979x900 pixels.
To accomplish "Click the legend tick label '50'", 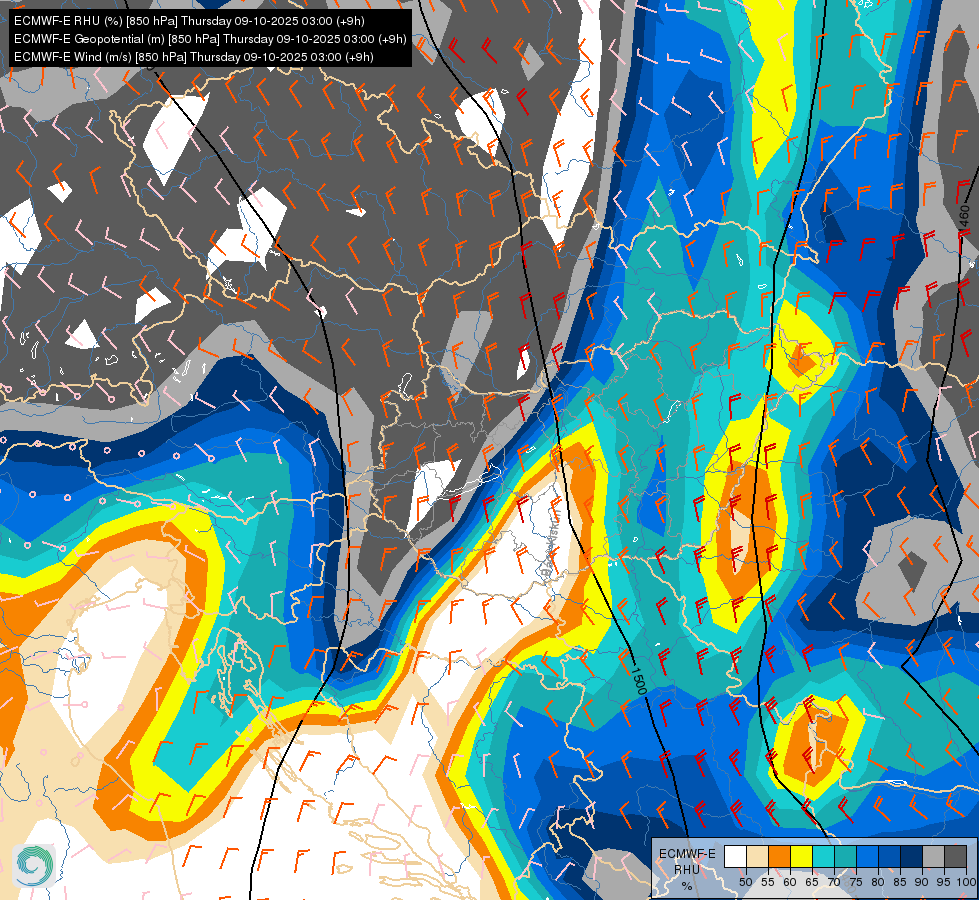I will pyautogui.click(x=745, y=882).
